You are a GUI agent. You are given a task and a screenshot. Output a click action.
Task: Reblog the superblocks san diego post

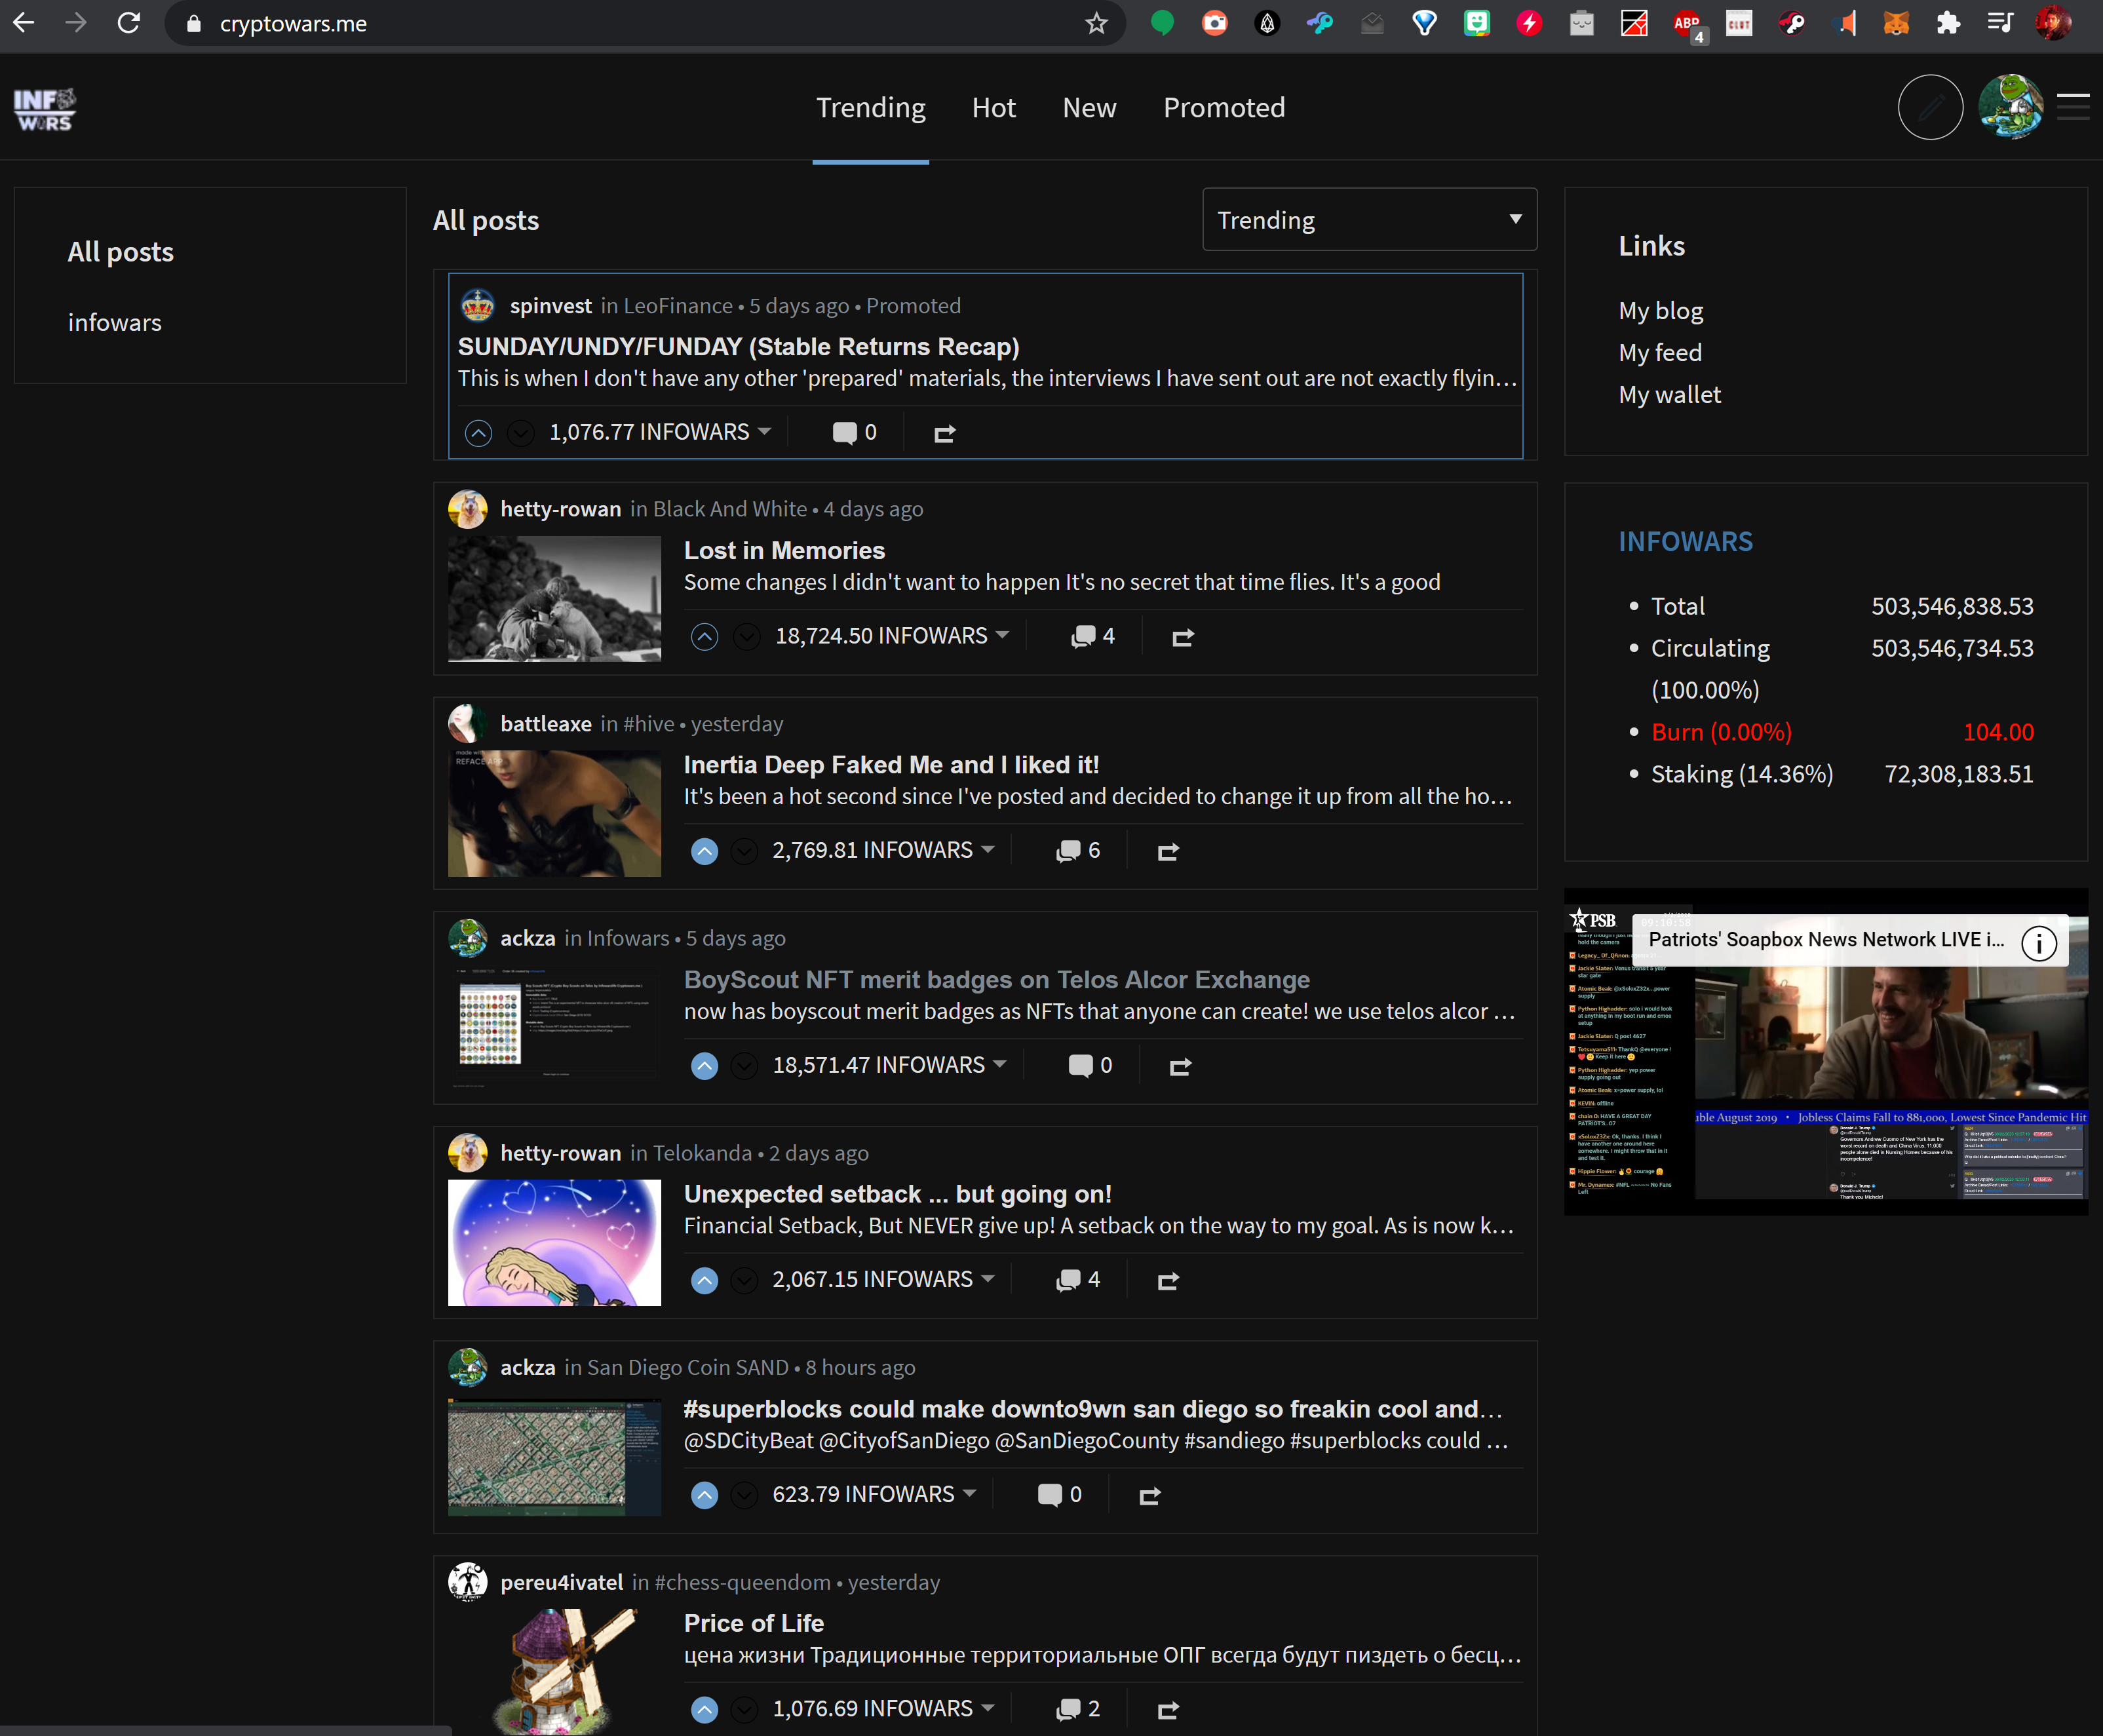click(x=1149, y=1495)
